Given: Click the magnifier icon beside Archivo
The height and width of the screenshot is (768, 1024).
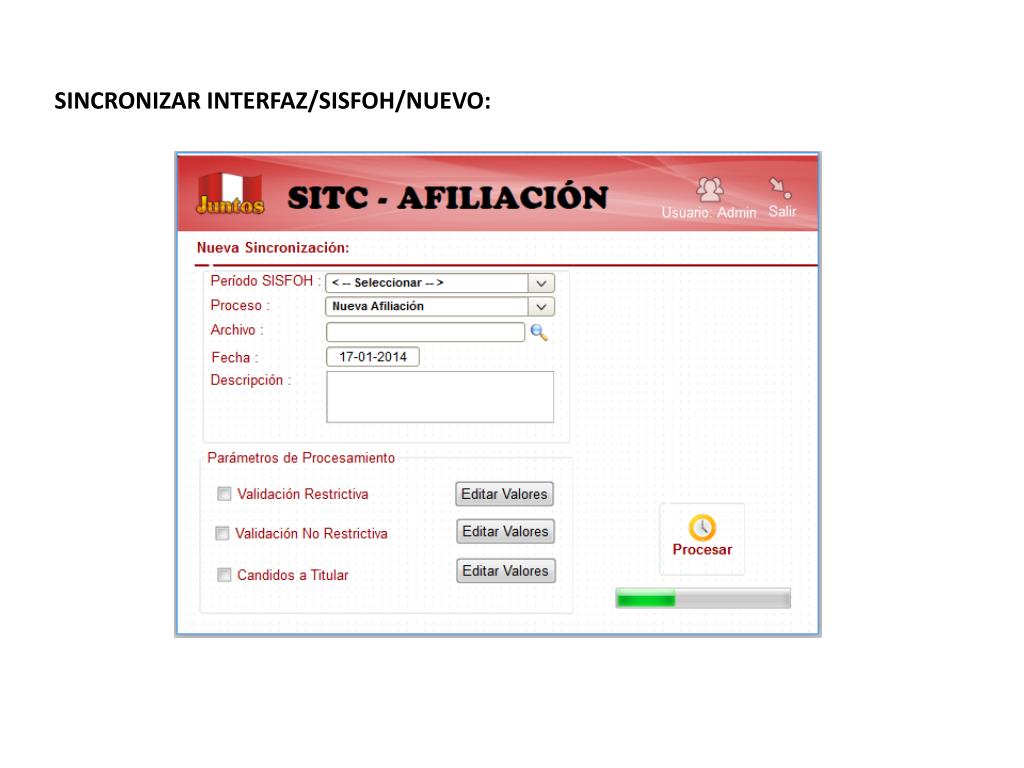Looking at the screenshot, I should point(539,332).
